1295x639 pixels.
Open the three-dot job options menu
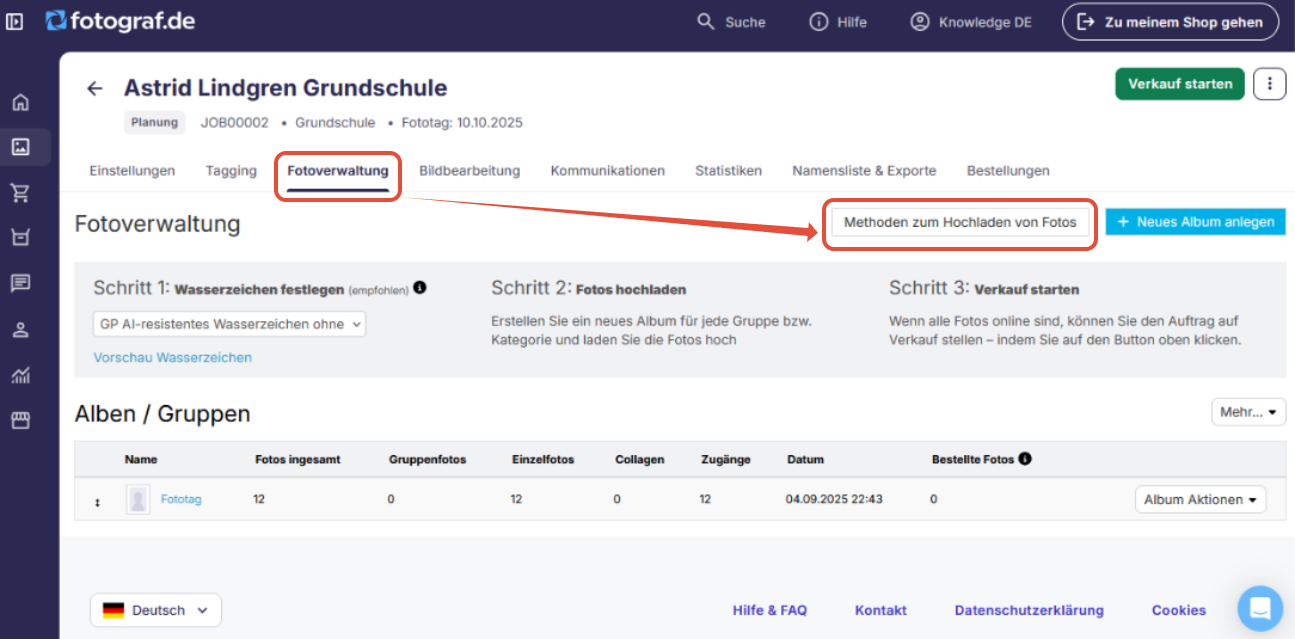click(1270, 84)
